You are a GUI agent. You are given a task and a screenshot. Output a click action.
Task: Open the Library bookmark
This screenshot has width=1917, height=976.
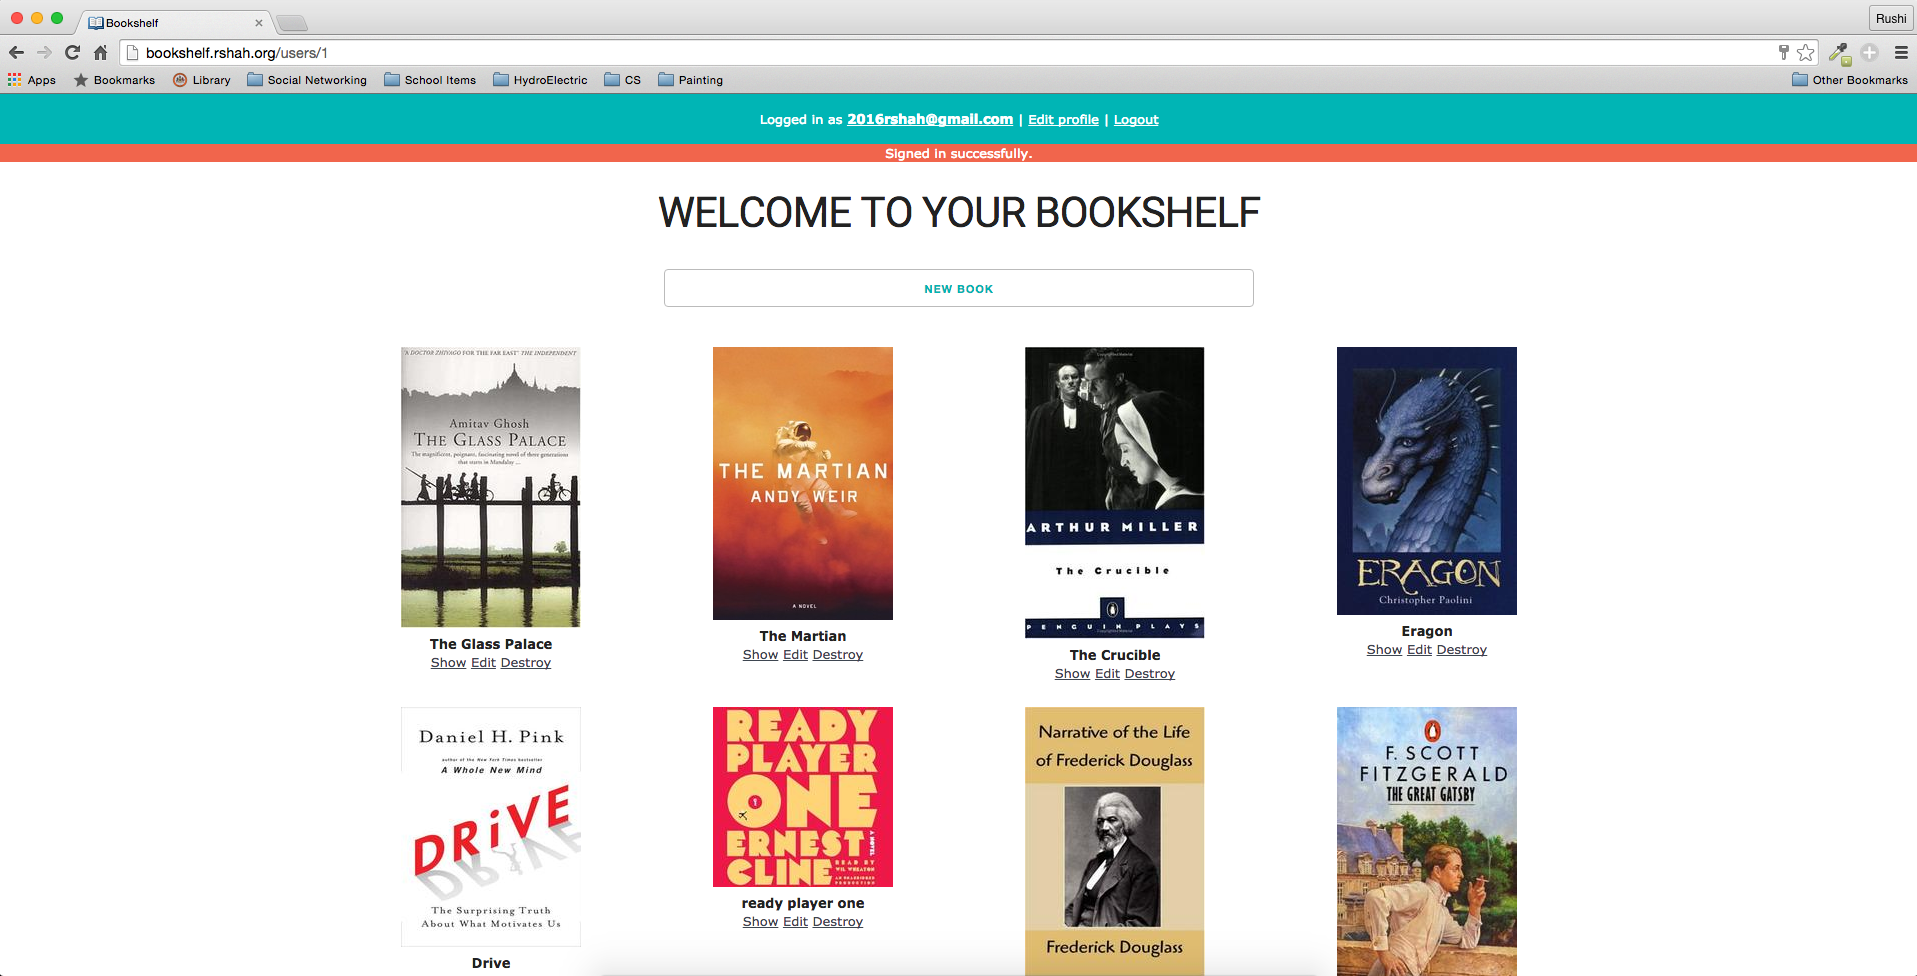point(201,80)
